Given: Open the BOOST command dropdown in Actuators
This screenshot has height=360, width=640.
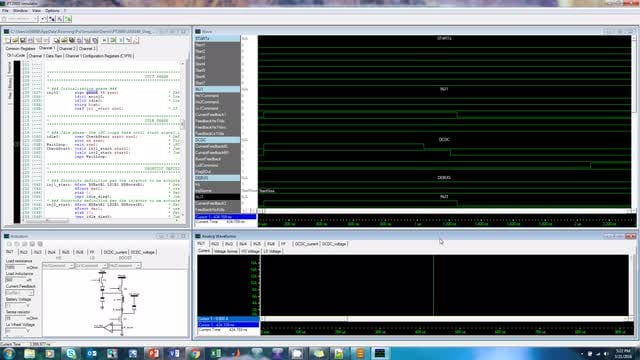Looking at the screenshot, I should [125, 266].
